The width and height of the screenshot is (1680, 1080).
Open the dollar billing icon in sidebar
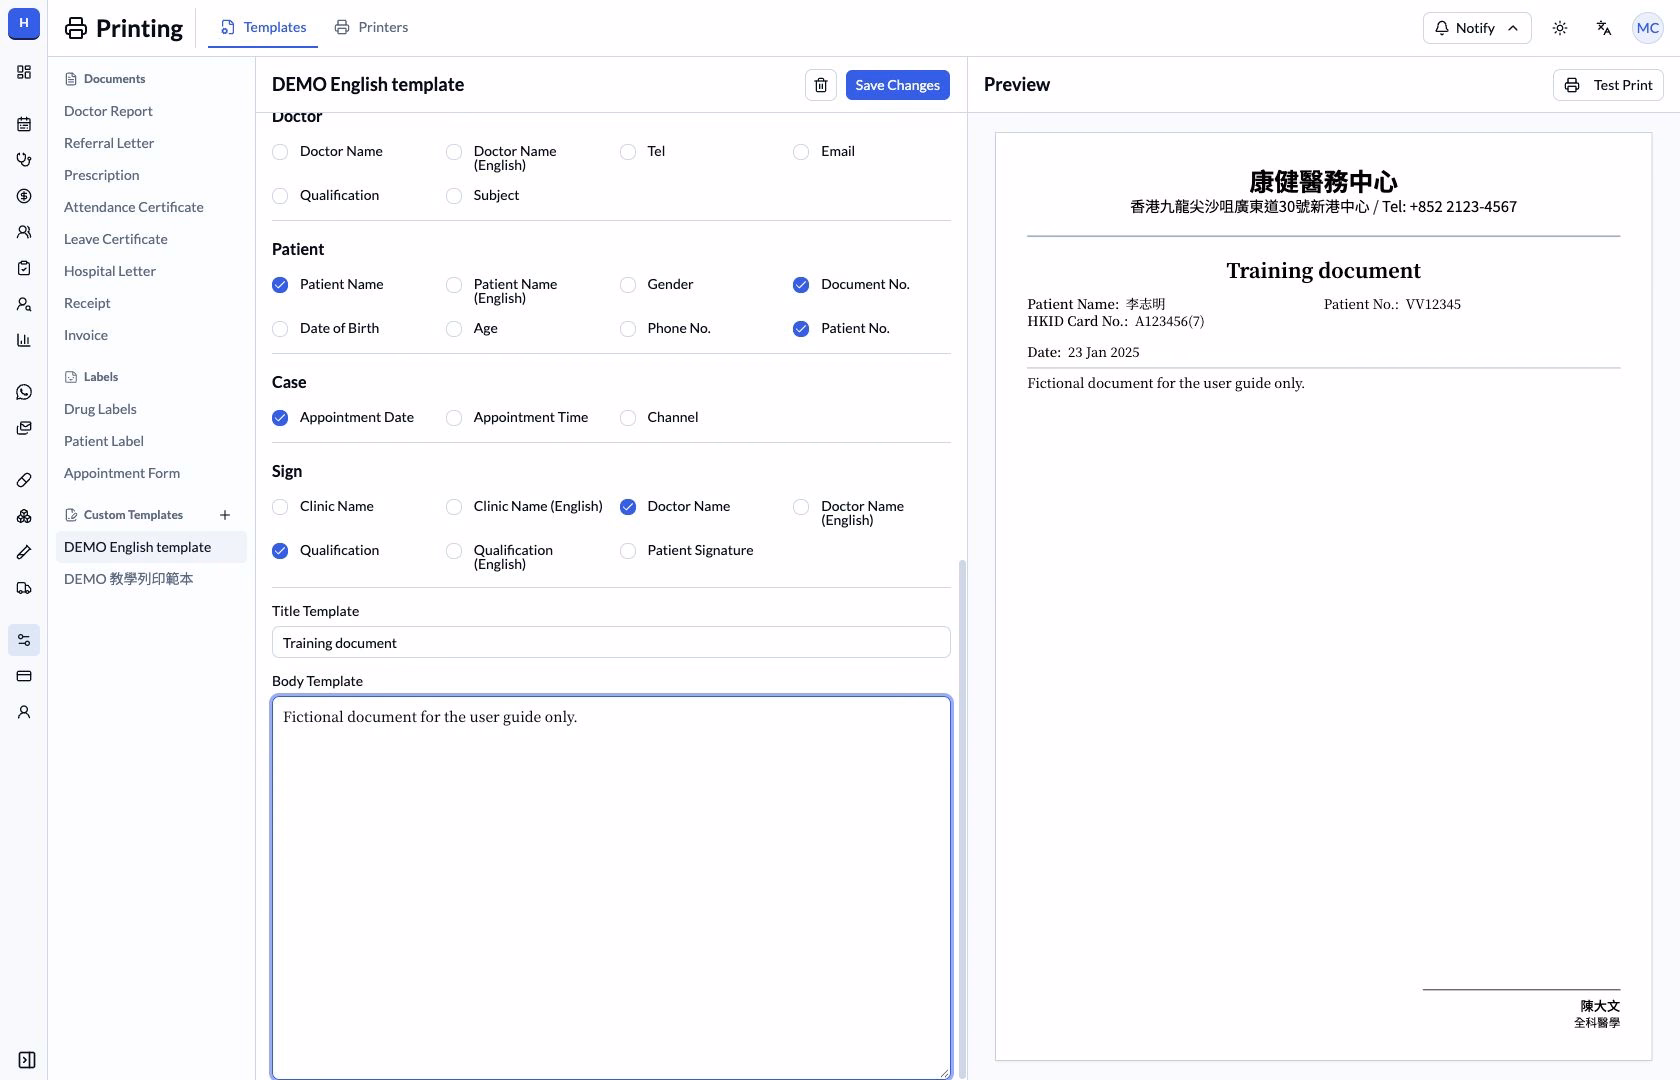[24, 196]
